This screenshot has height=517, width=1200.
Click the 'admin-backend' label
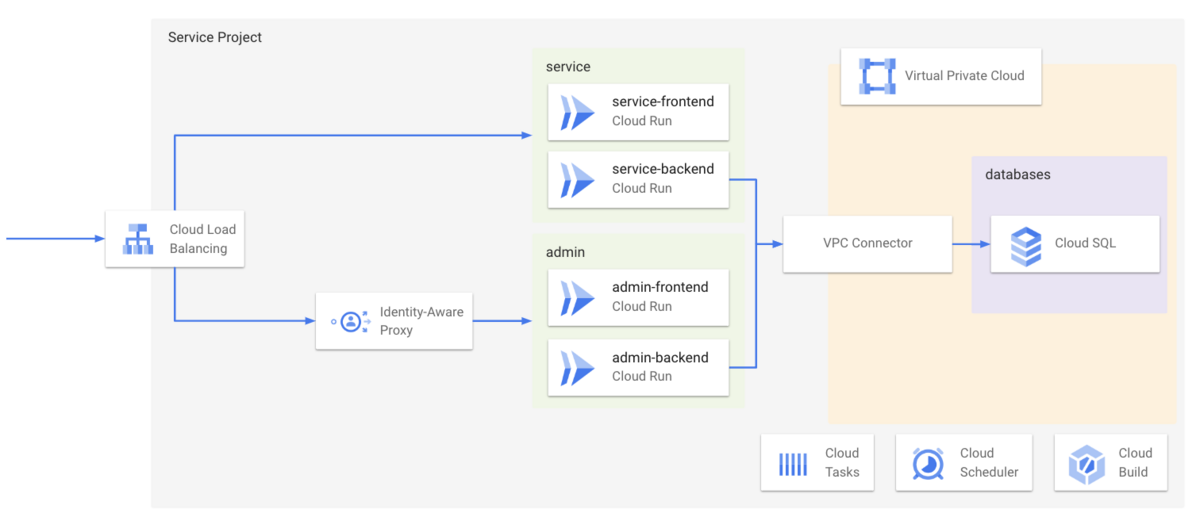(660, 357)
